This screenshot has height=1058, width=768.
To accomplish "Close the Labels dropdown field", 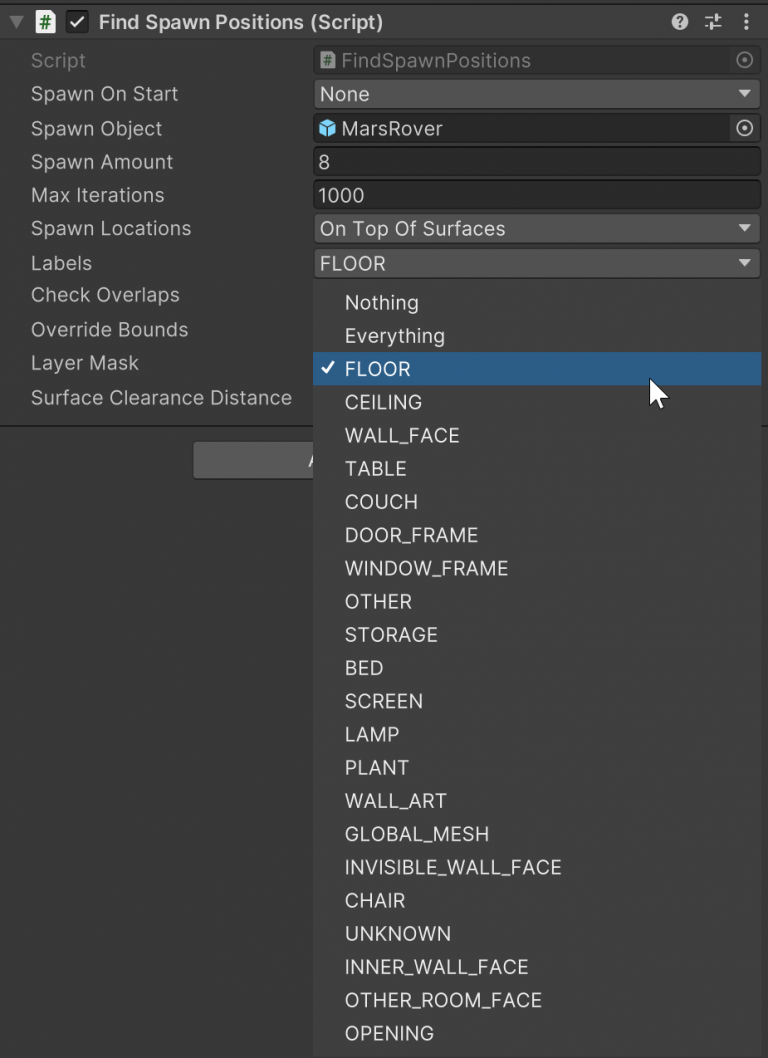I will click(x=537, y=263).
